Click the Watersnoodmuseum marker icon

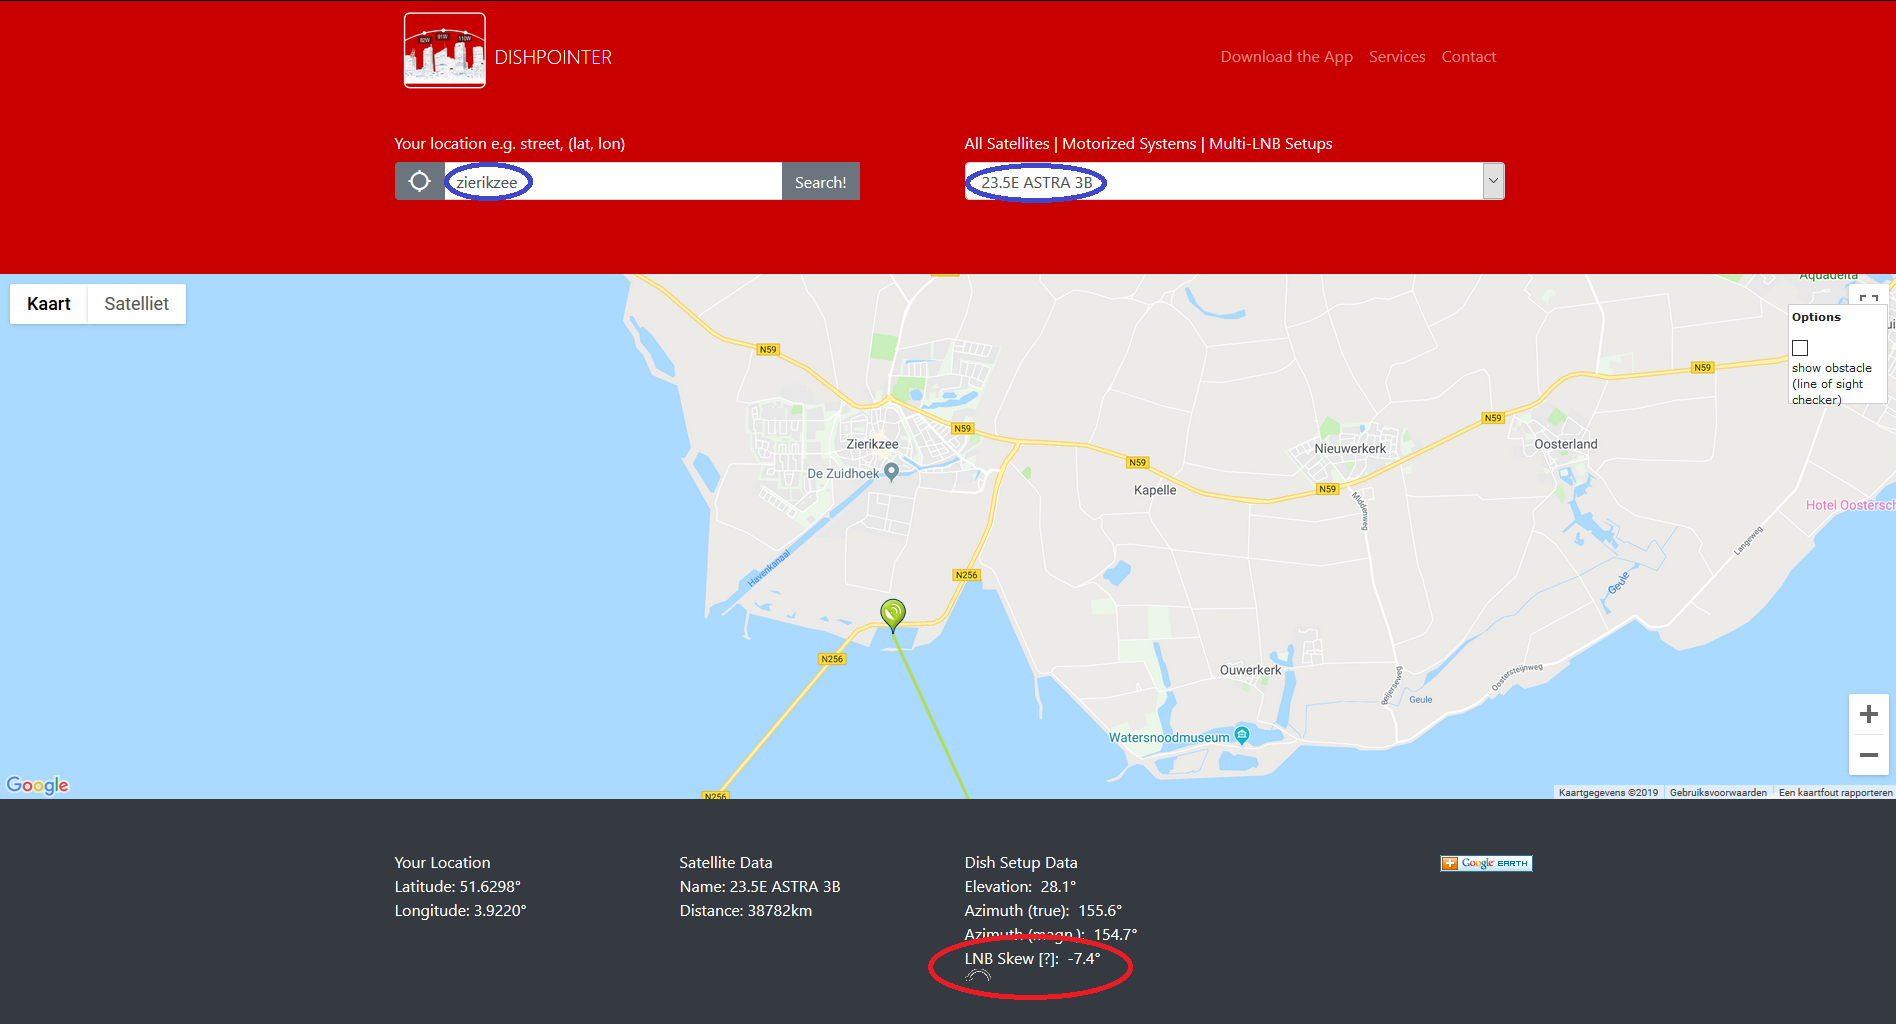tap(1242, 735)
